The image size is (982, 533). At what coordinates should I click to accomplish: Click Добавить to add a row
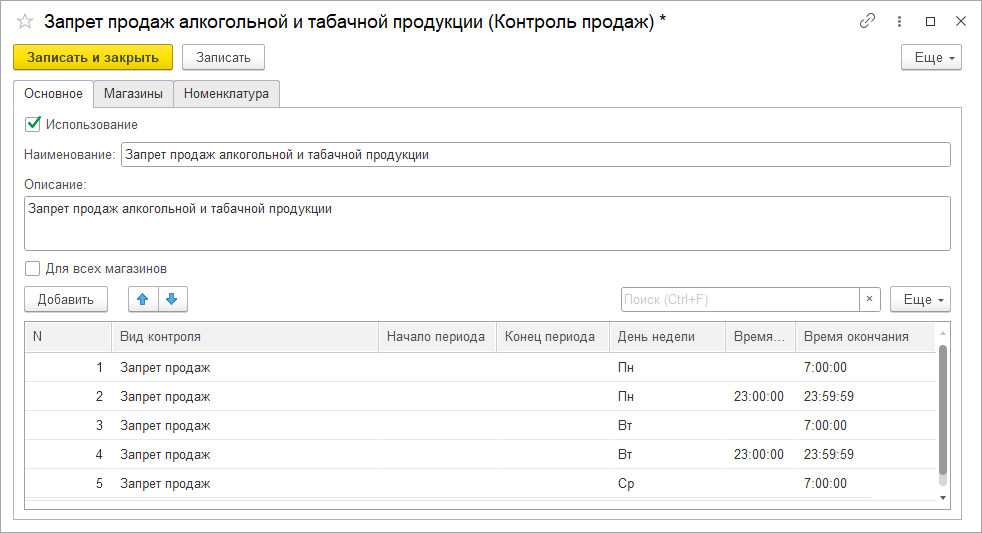click(66, 299)
